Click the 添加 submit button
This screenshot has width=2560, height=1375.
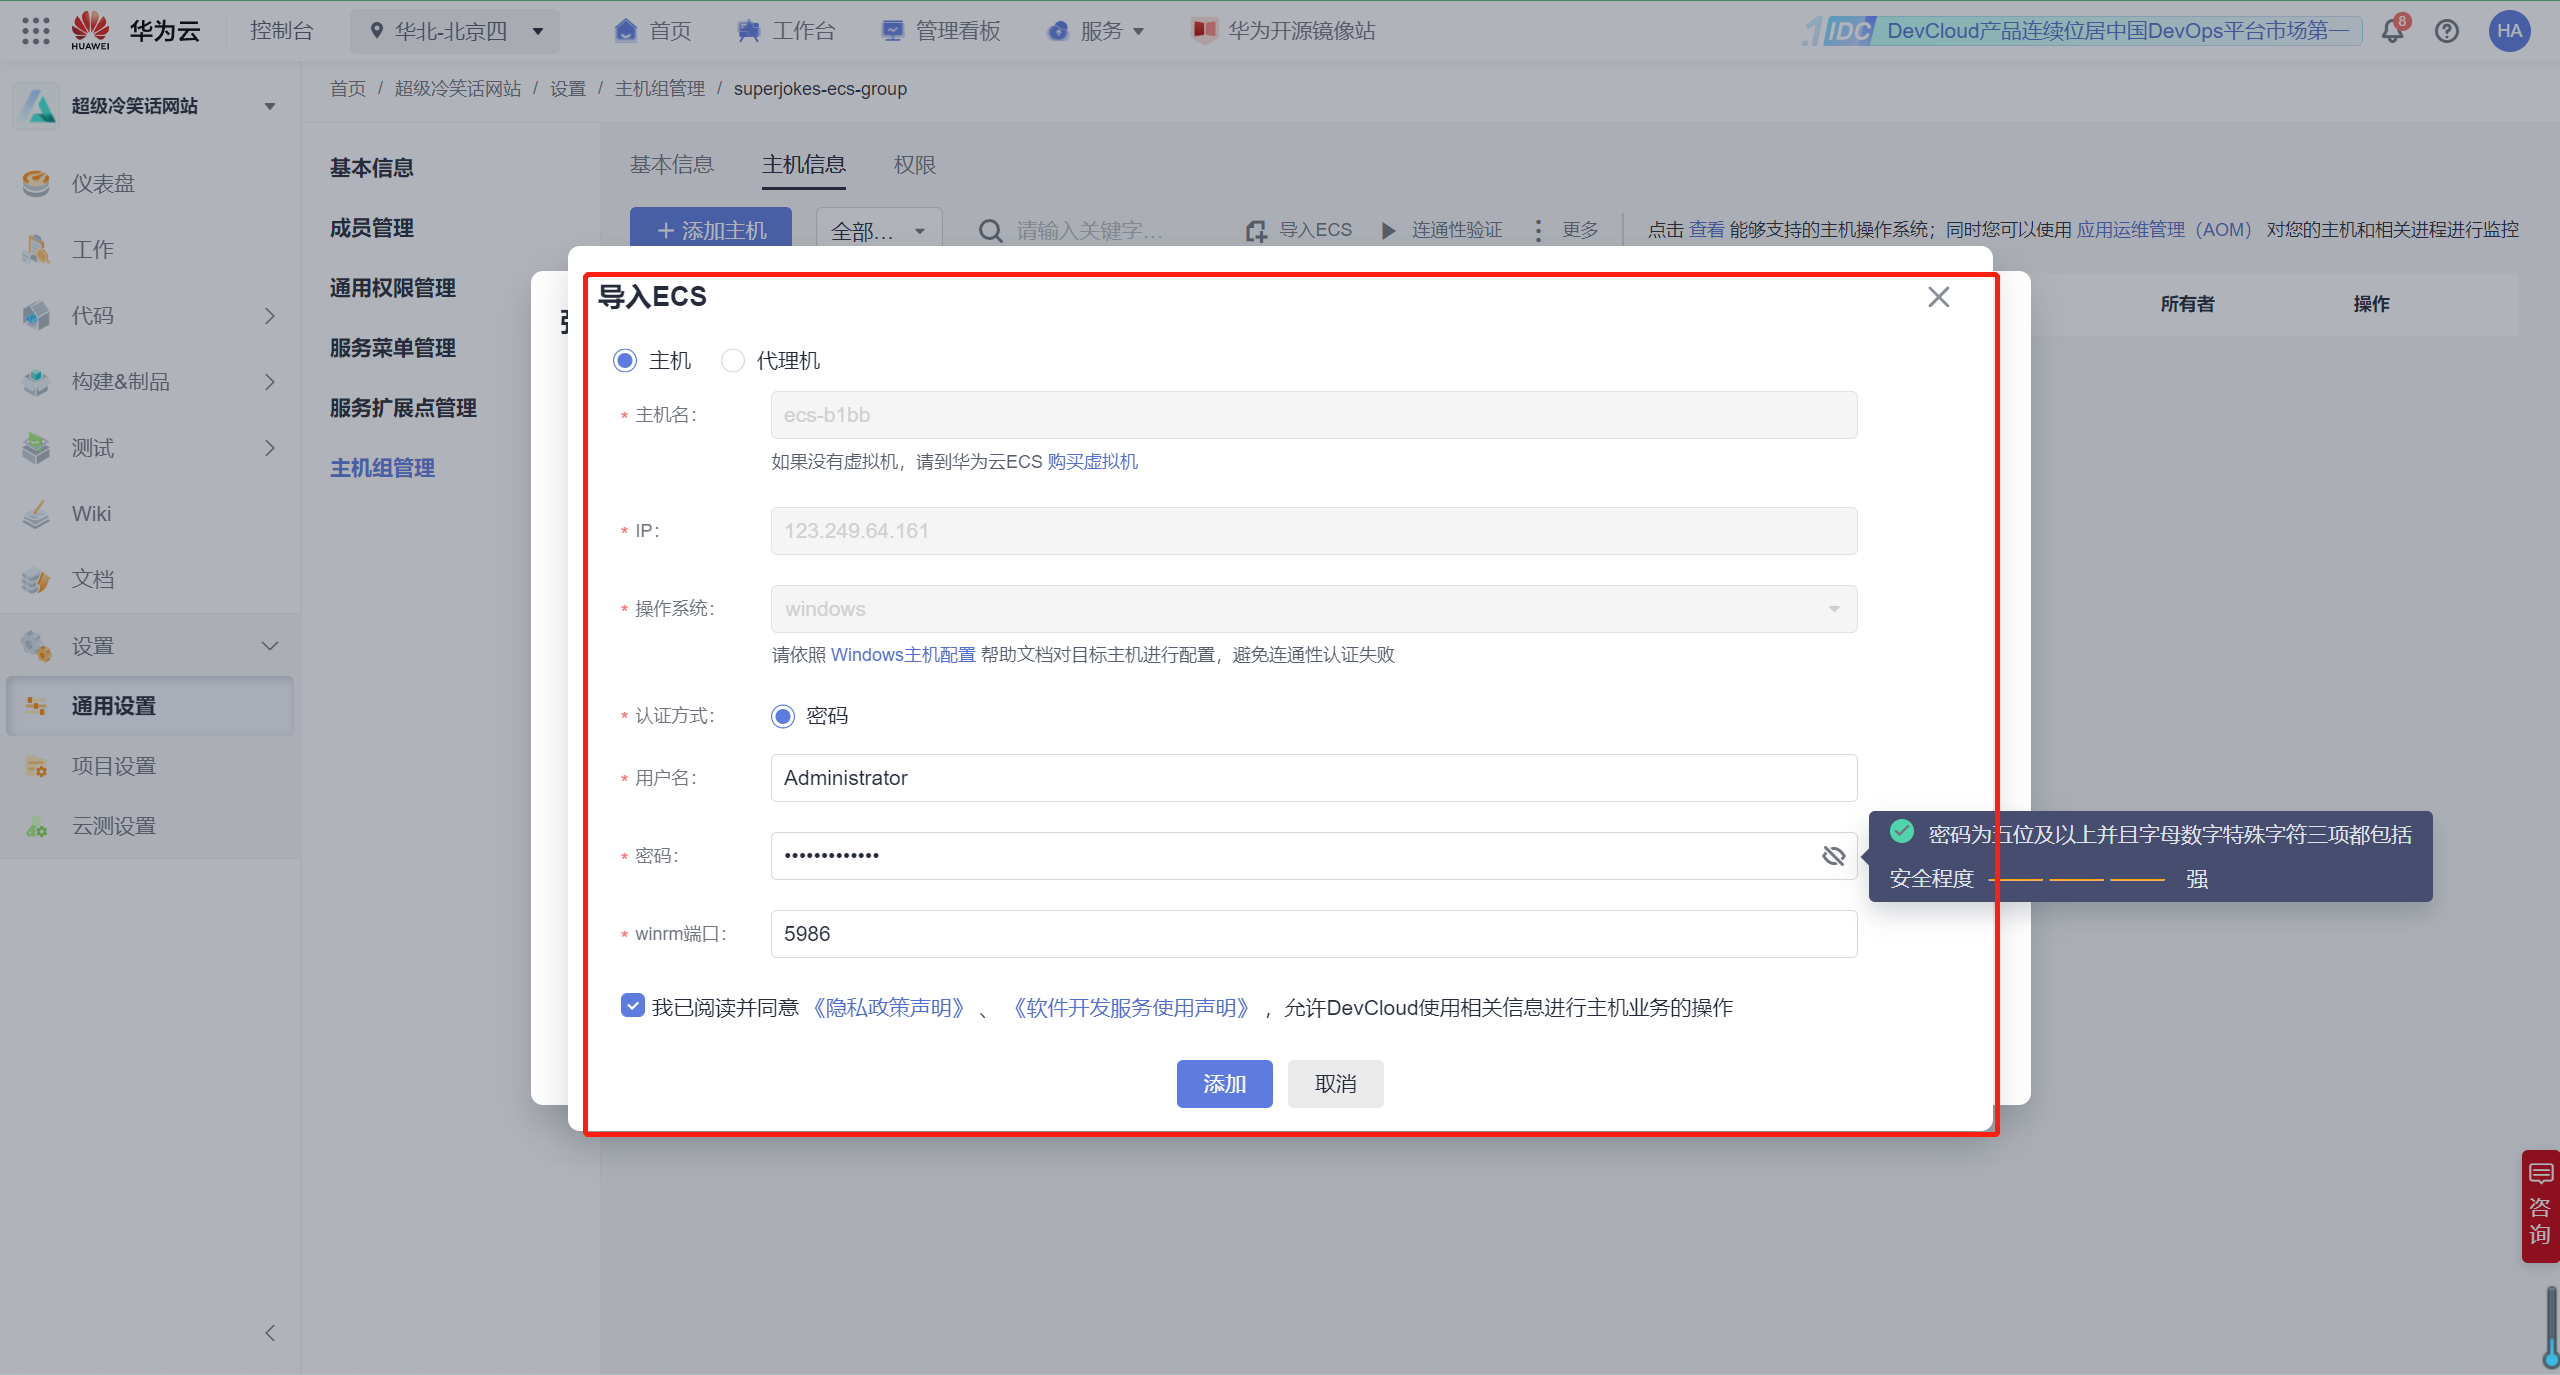pos(1224,1084)
